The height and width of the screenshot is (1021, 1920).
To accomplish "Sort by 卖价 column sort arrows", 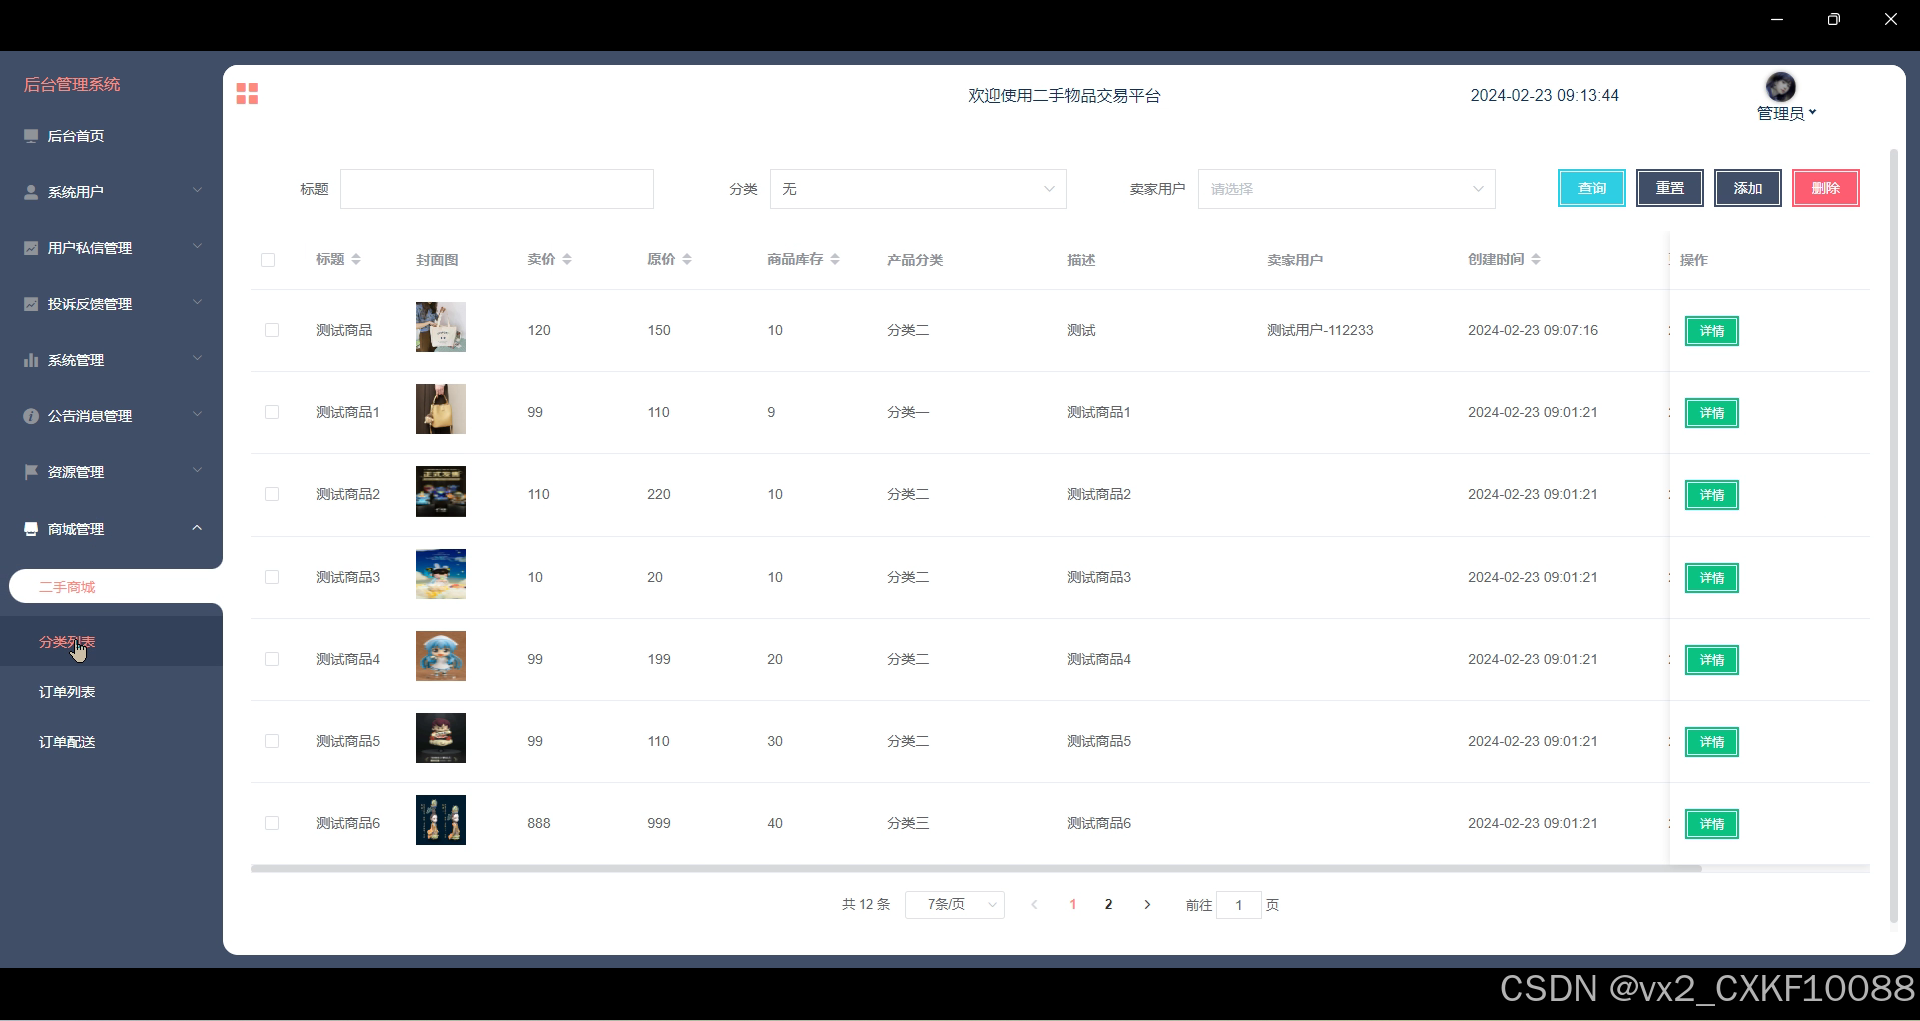I will coord(567,260).
